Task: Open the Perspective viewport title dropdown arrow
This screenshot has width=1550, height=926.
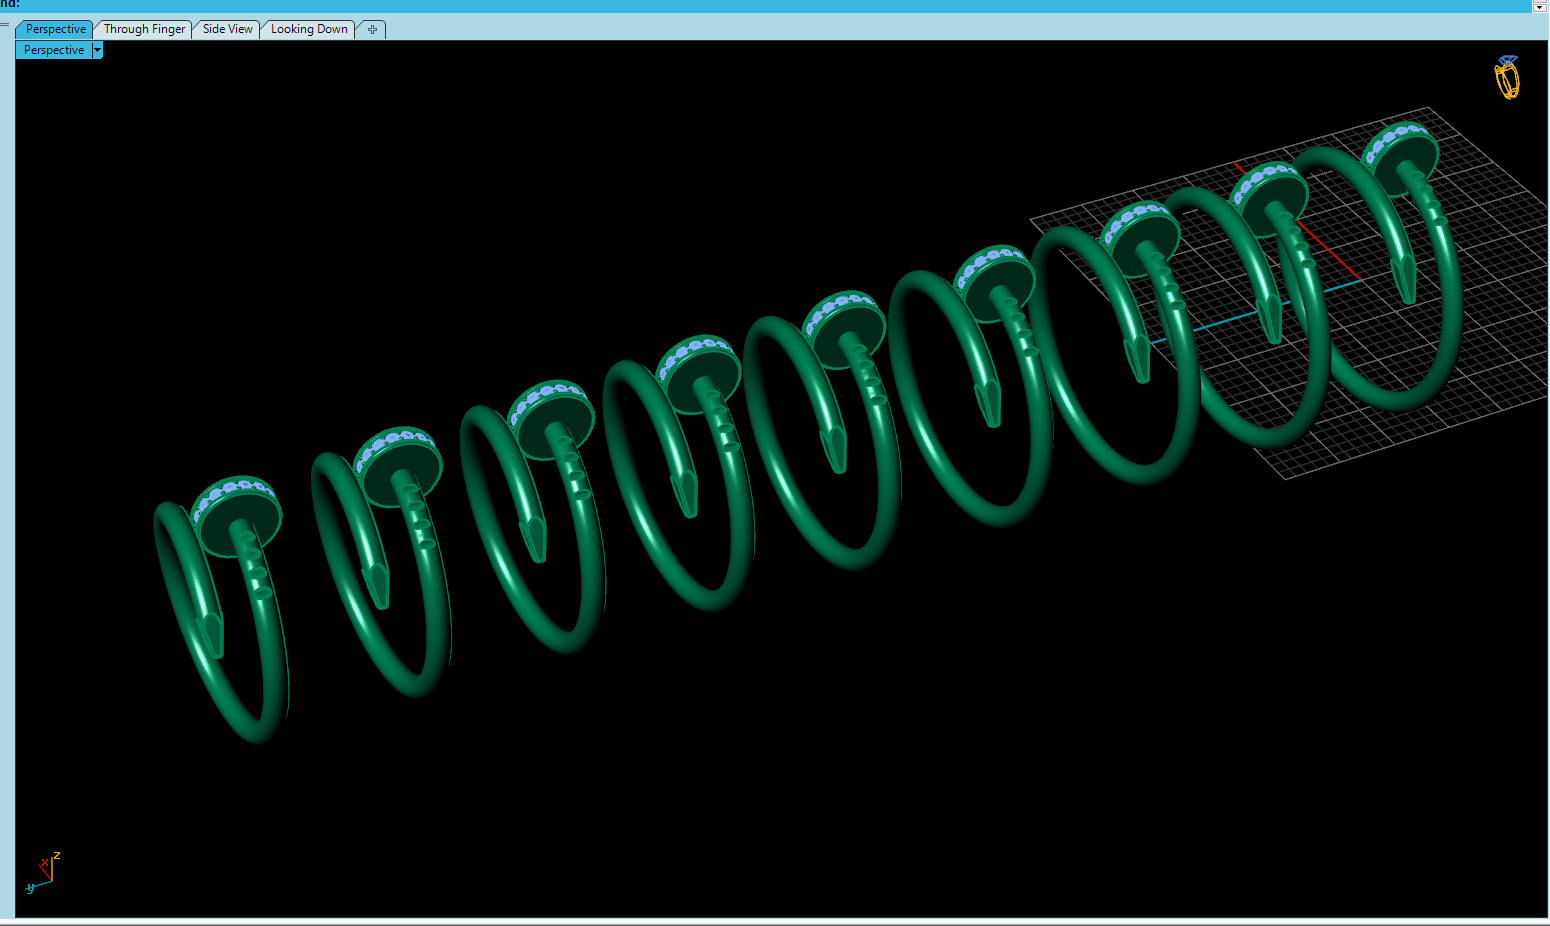Action: [x=97, y=50]
